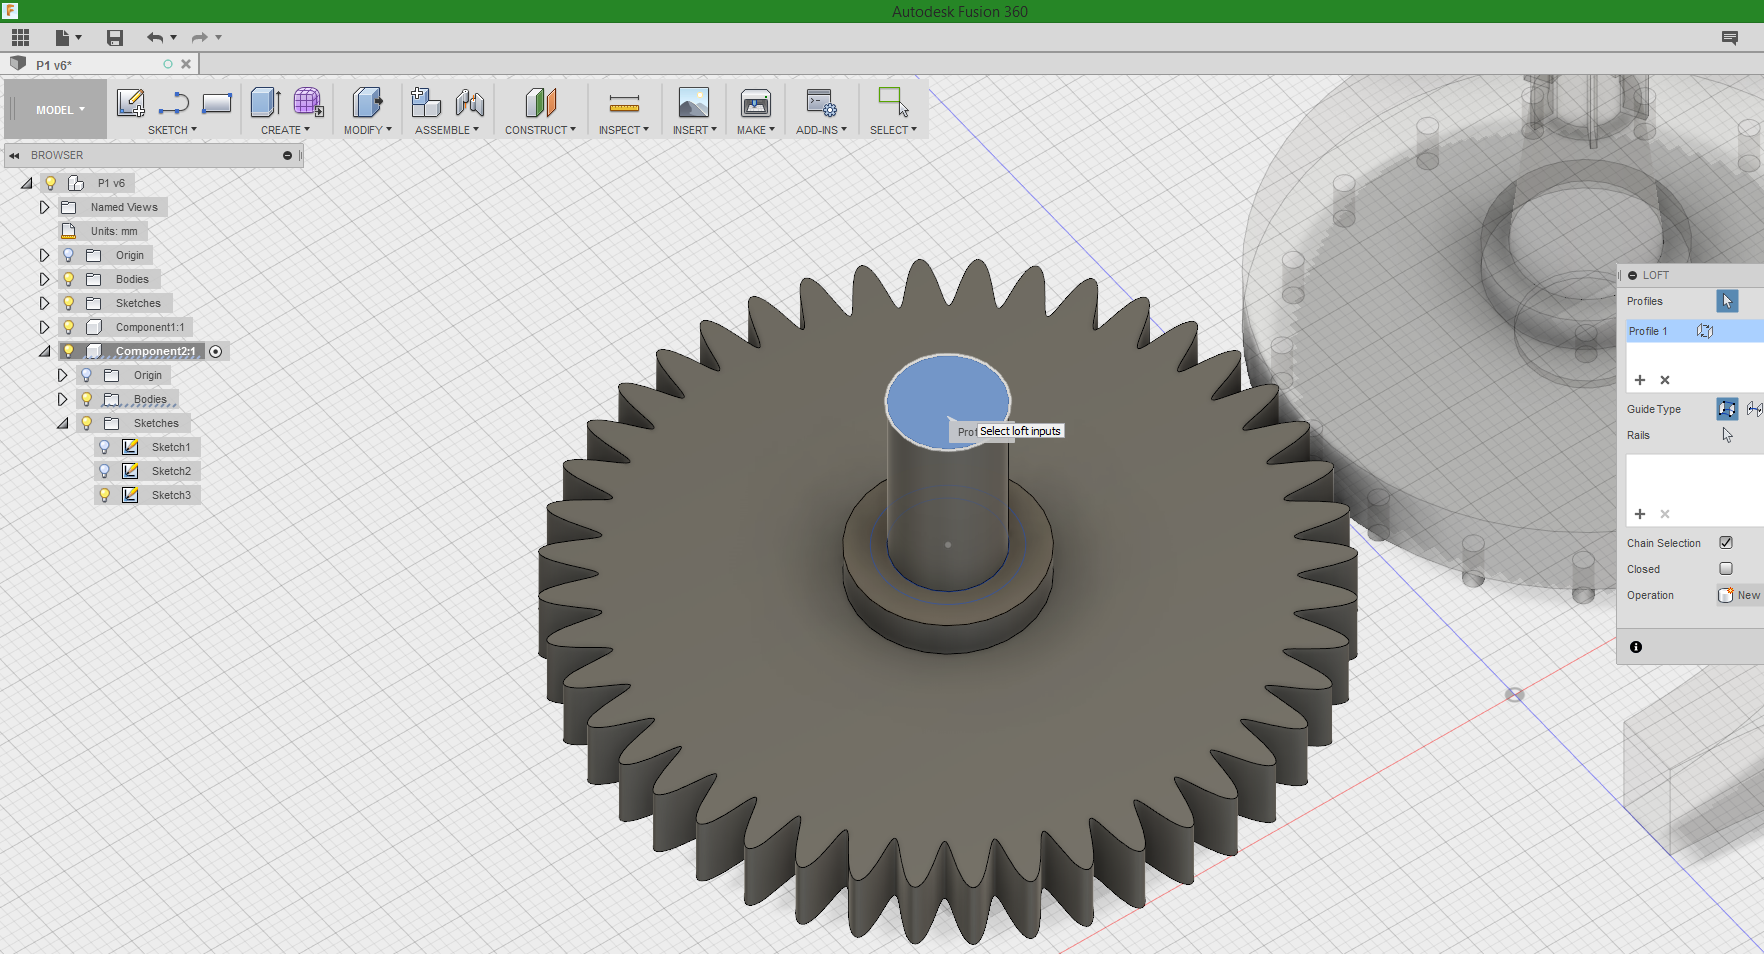Open the Undo history dropdown arrow
This screenshot has width=1764, height=954.
tap(174, 38)
